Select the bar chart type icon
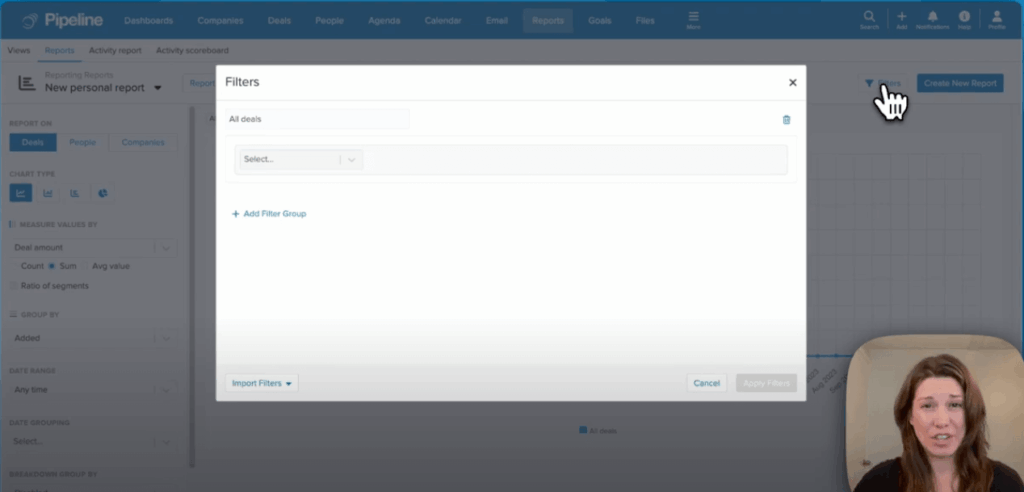The width and height of the screenshot is (1024, 492). tap(48, 193)
